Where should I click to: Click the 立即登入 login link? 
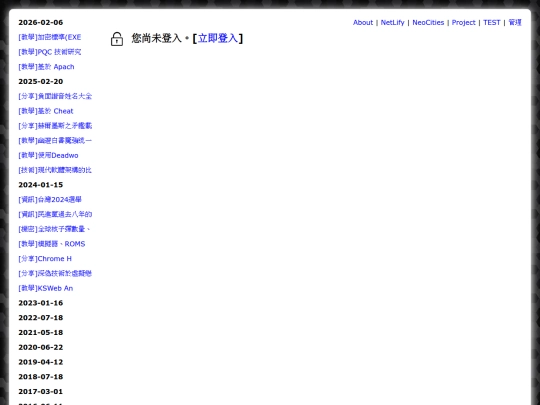point(218,38)
